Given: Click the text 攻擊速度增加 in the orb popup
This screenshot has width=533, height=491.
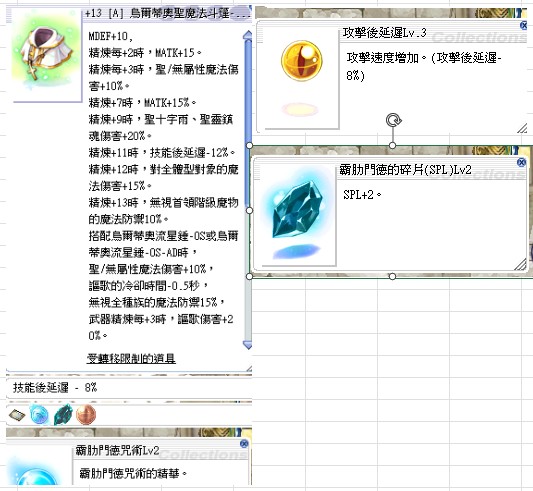Looking at the screenshot, I should [x=382, y=58].
